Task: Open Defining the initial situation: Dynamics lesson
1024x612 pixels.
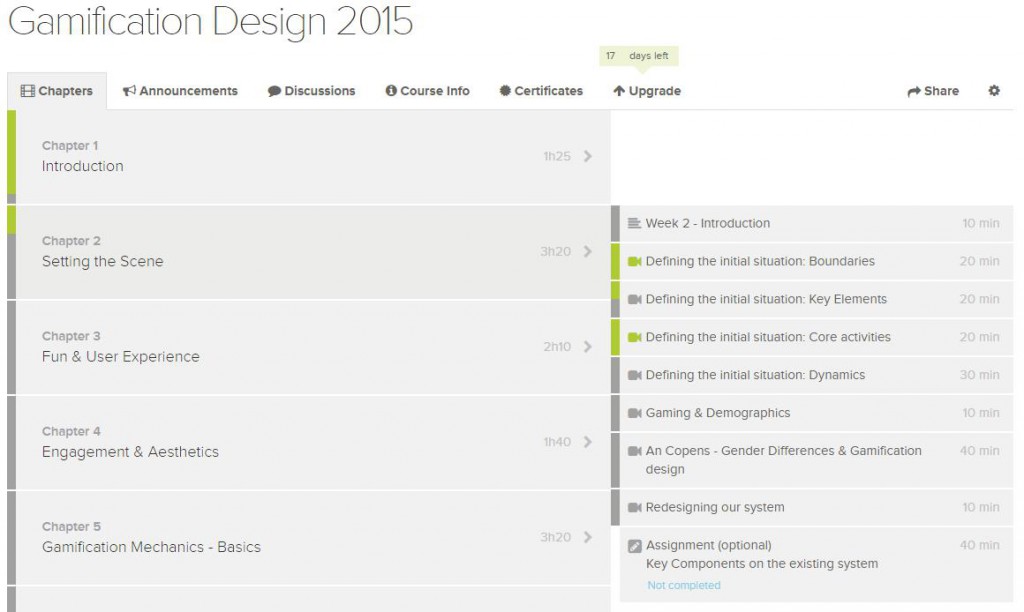Action: (755, 375)
